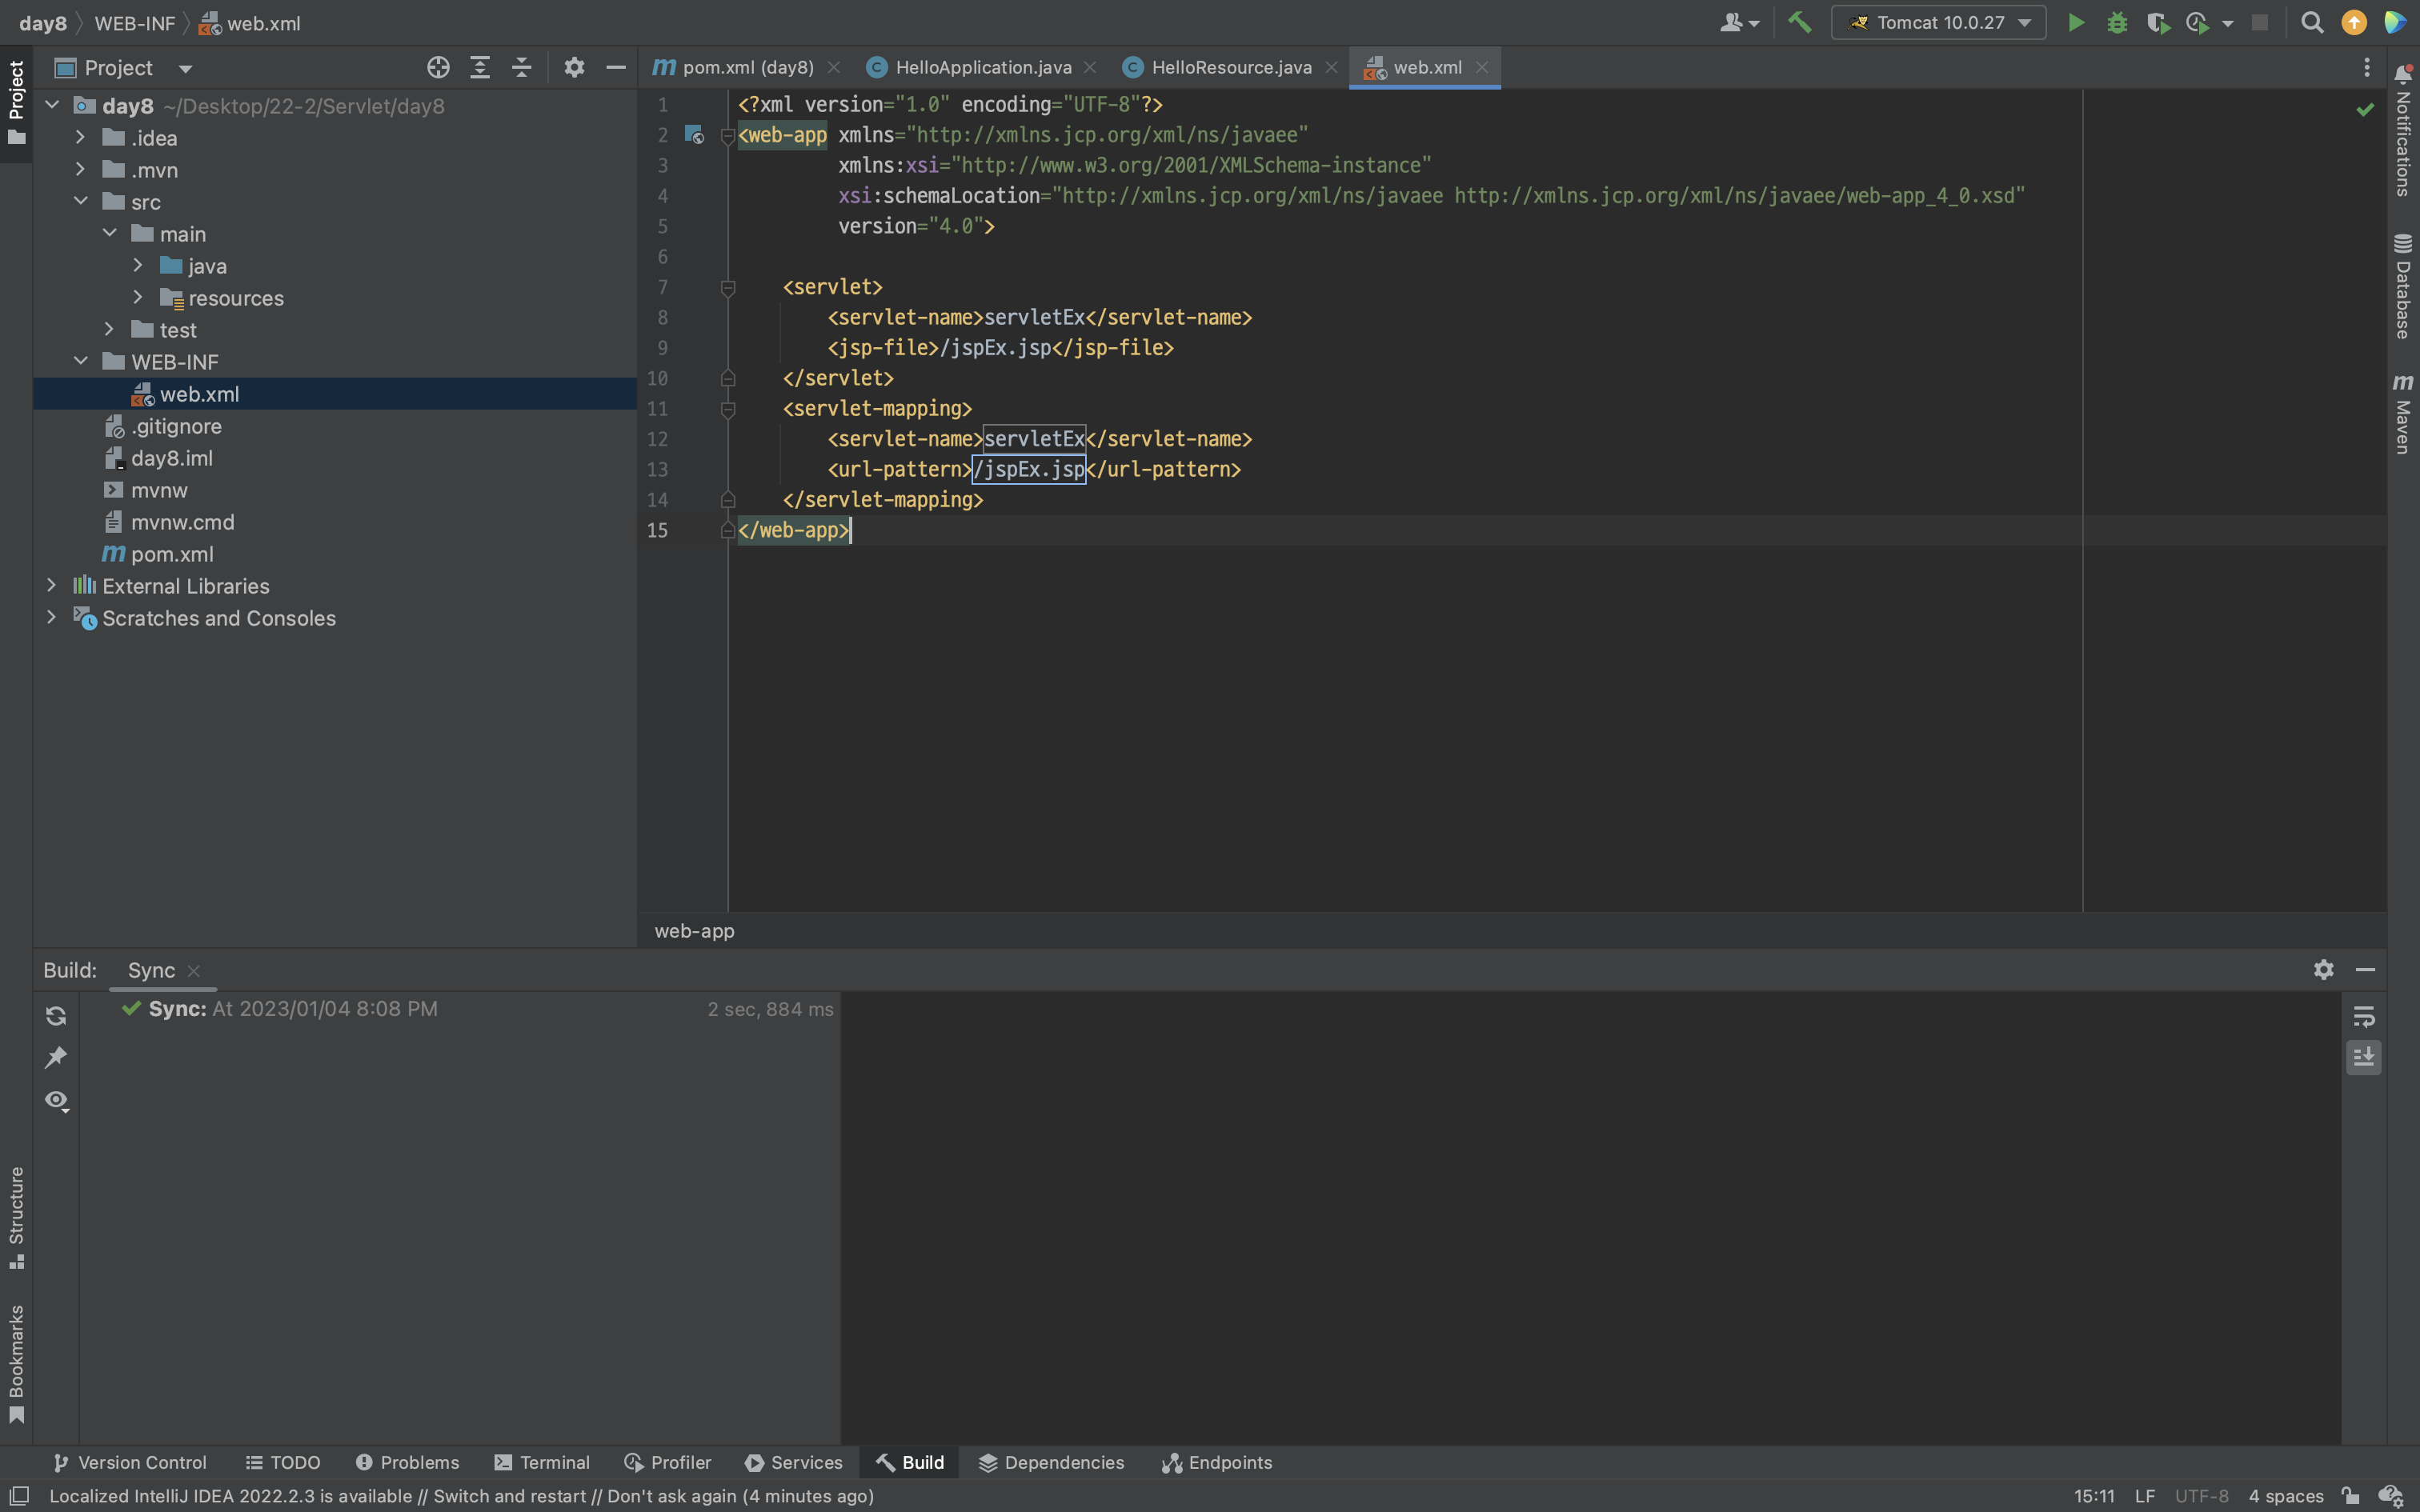Toggle soft-wrap in the Build output
This screenshot has width=2420, height=1512.
pos(2364,1017)
